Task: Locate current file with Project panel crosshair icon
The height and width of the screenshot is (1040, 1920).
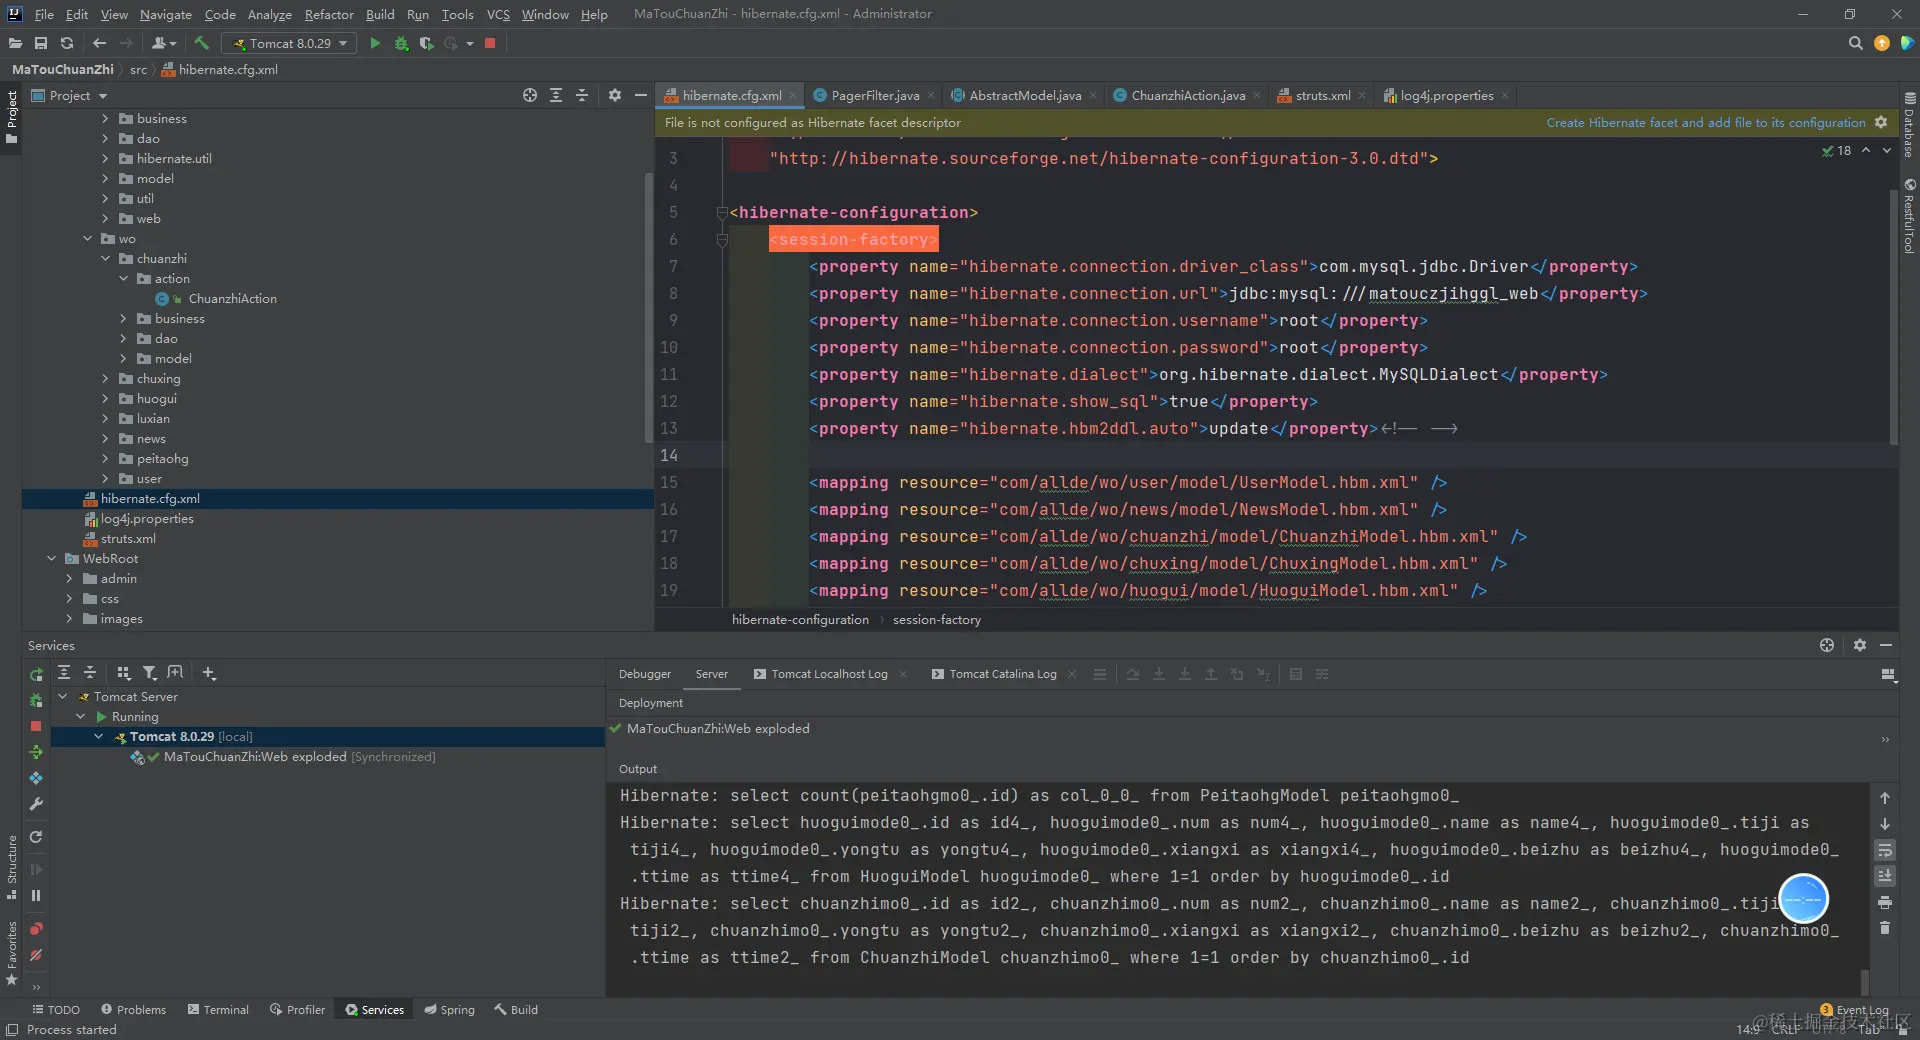Action: click(x=530, y=95)
